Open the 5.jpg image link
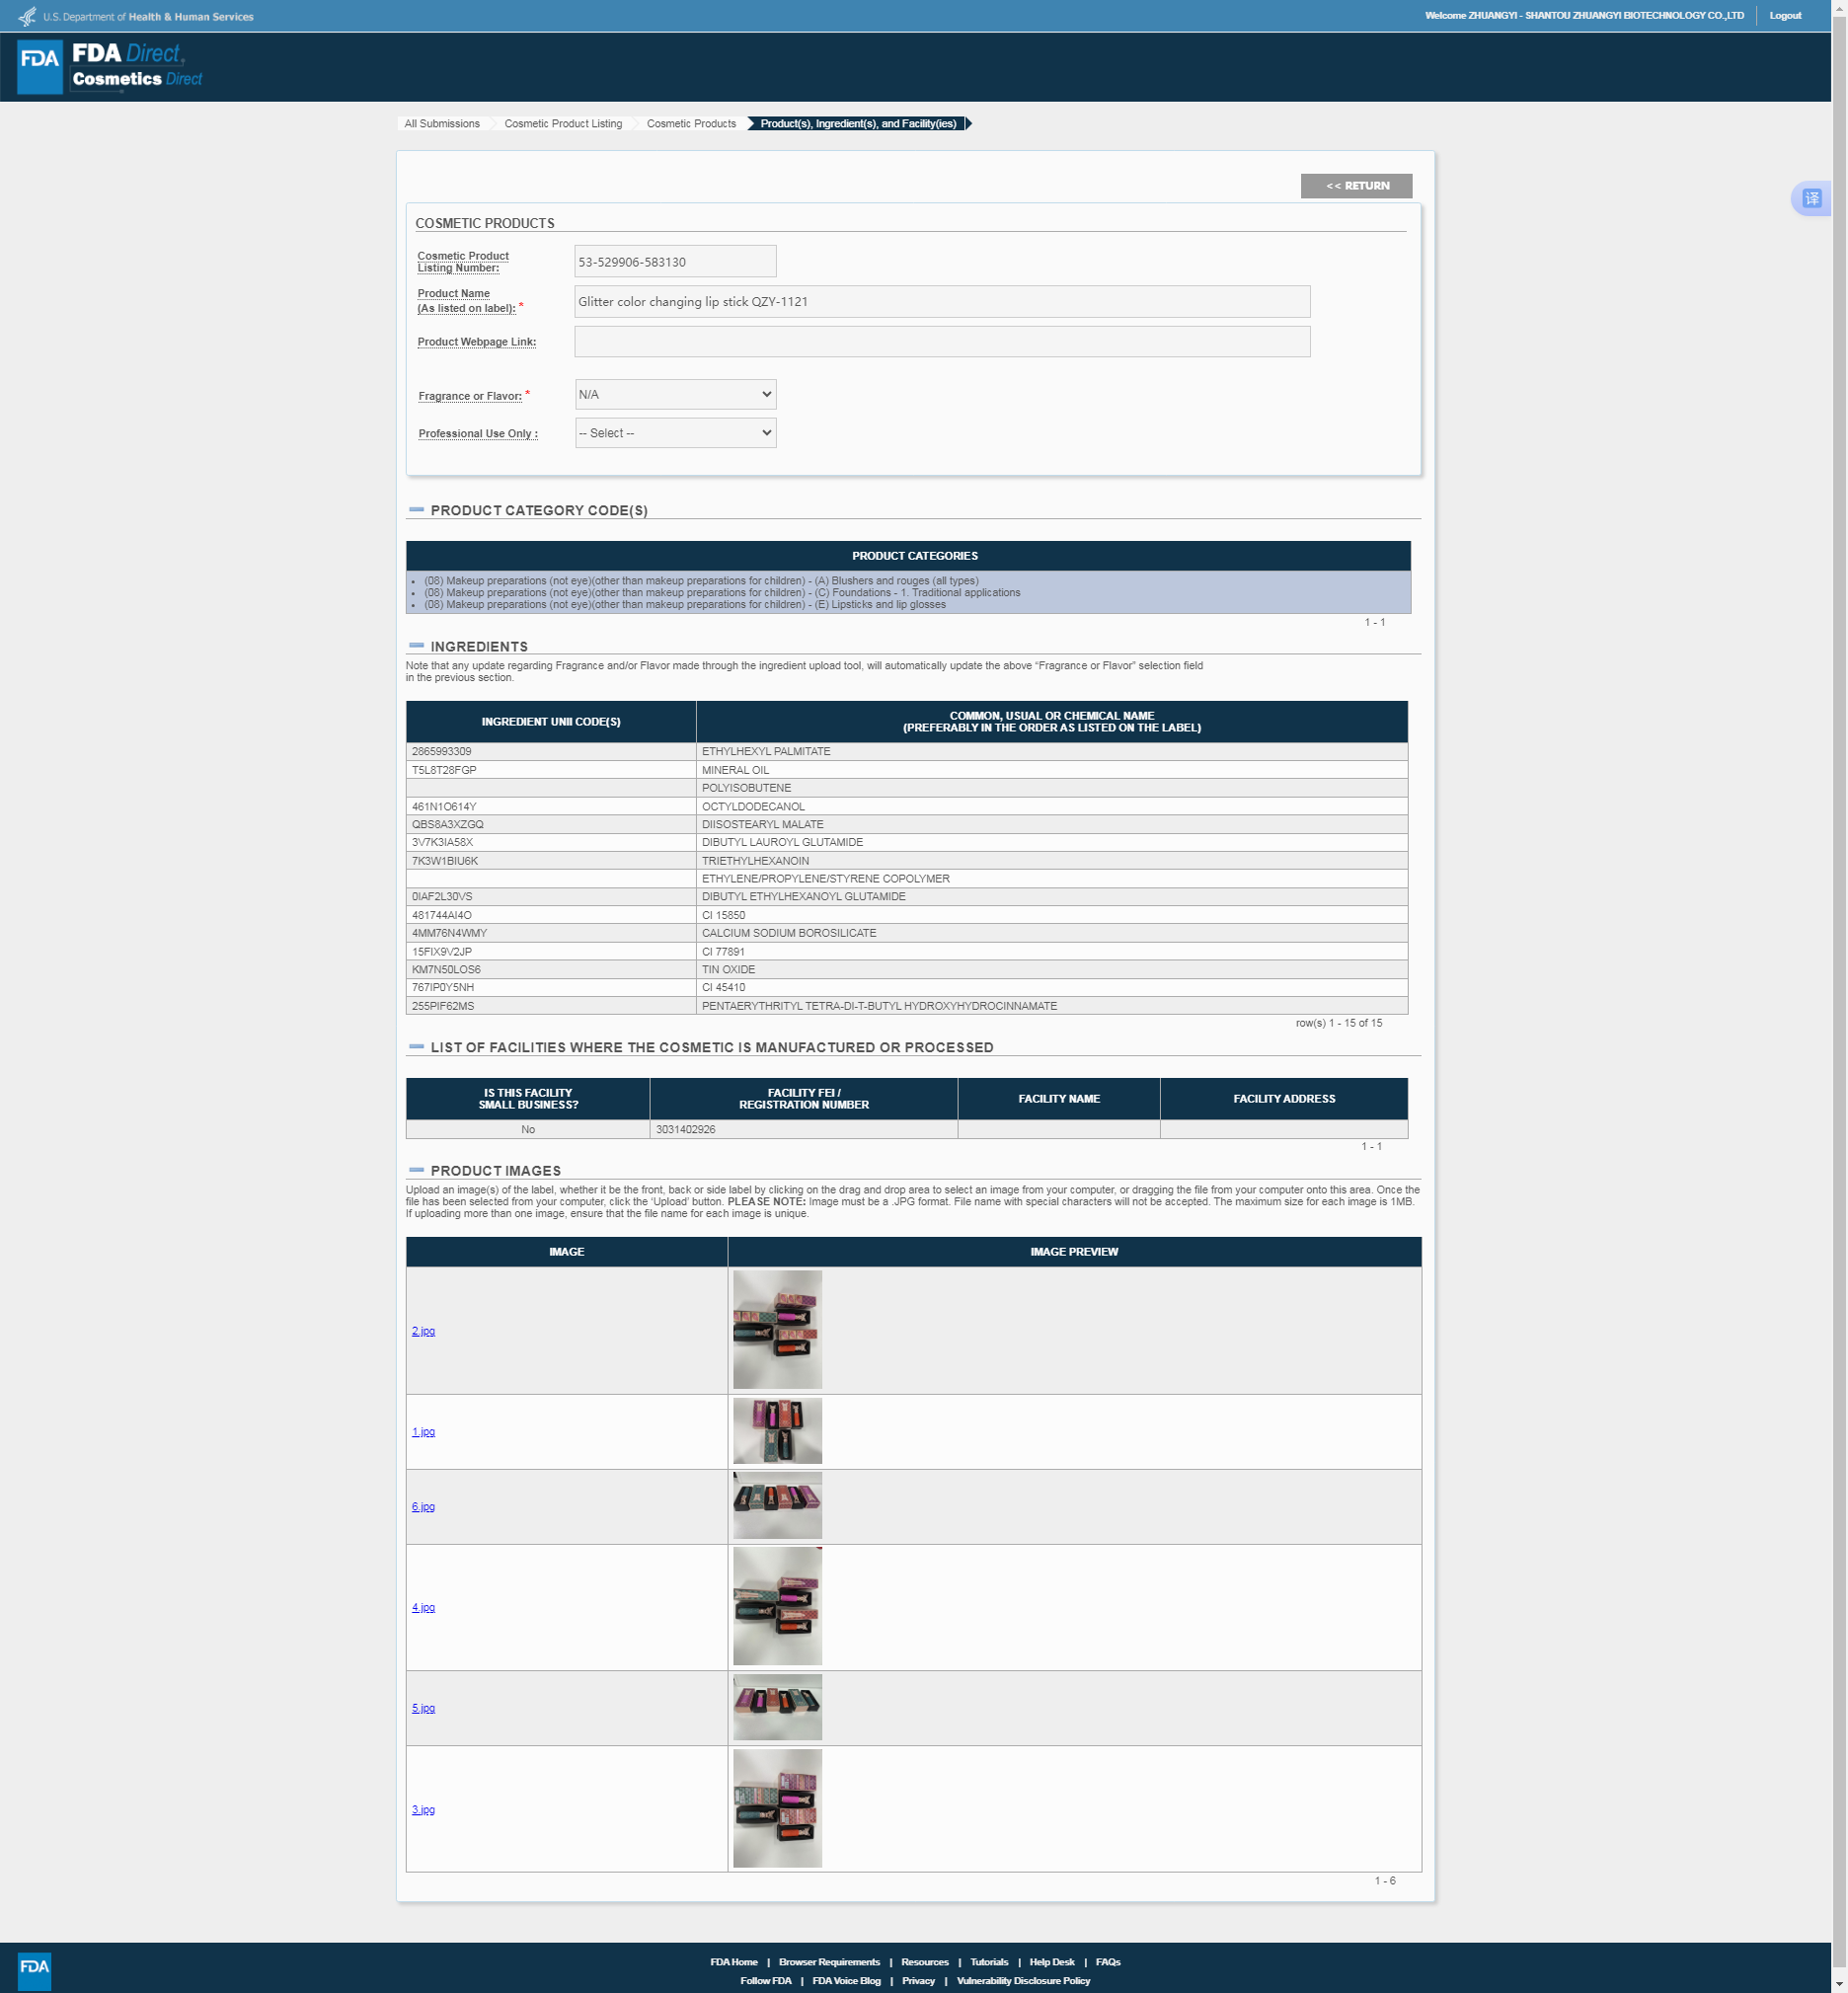 pyautogui.click(x=423, y=1709)
